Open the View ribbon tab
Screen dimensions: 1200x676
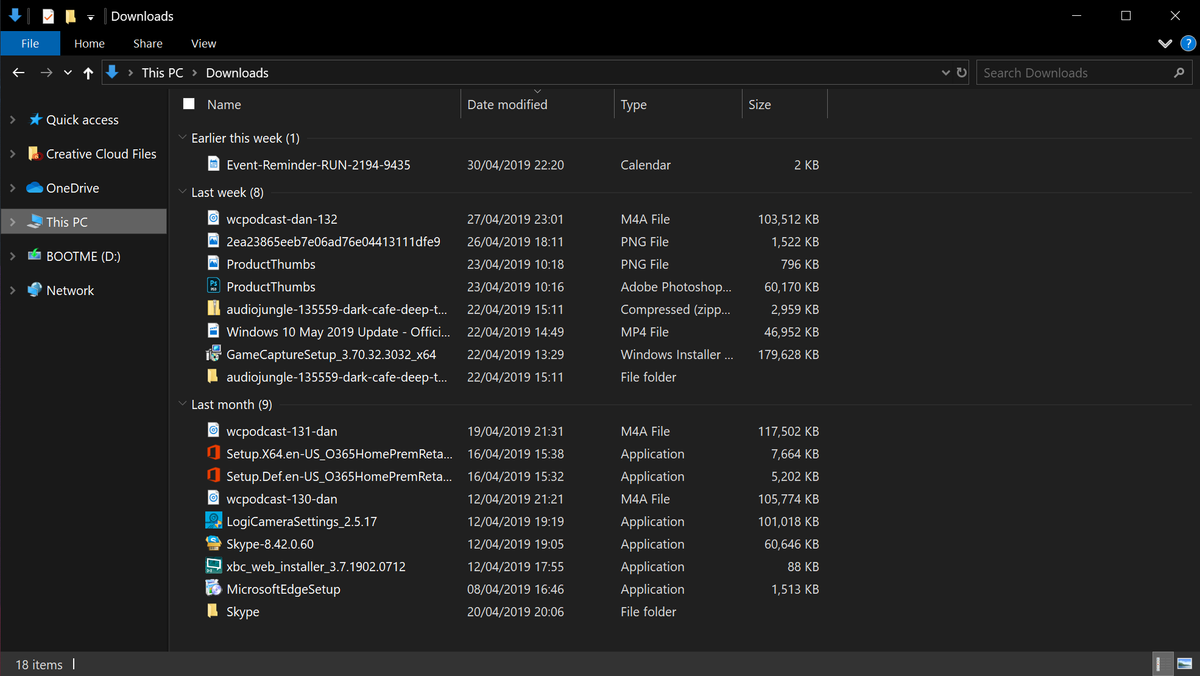coord(203,44)
